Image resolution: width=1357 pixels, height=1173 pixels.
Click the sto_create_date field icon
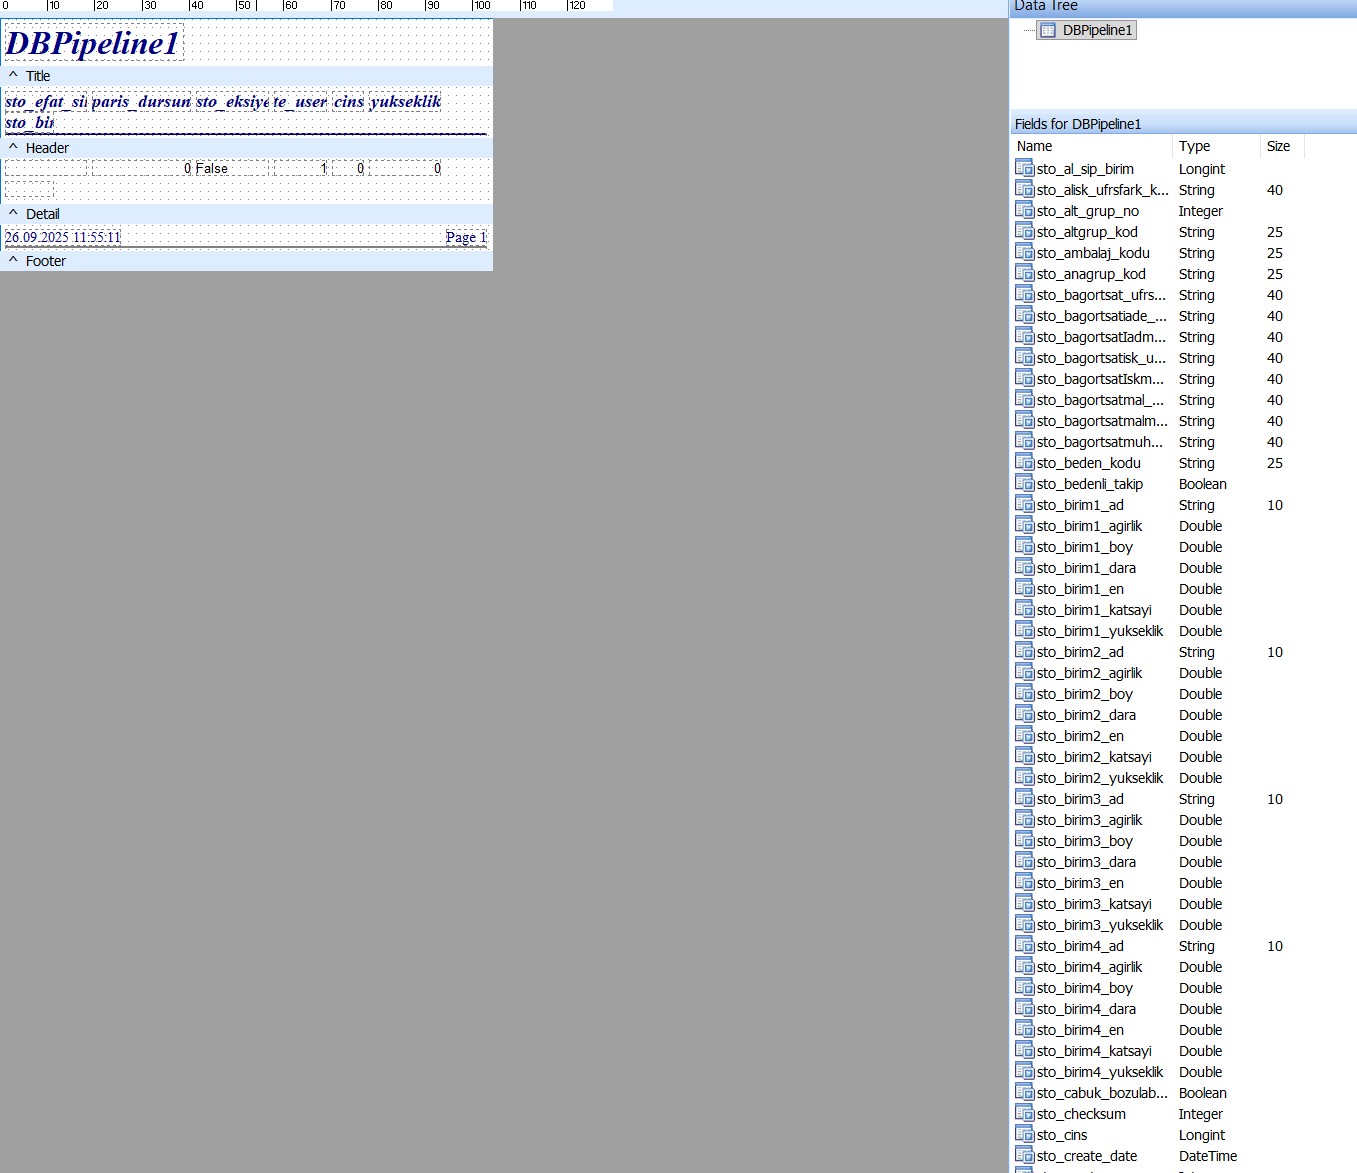1024,1155
